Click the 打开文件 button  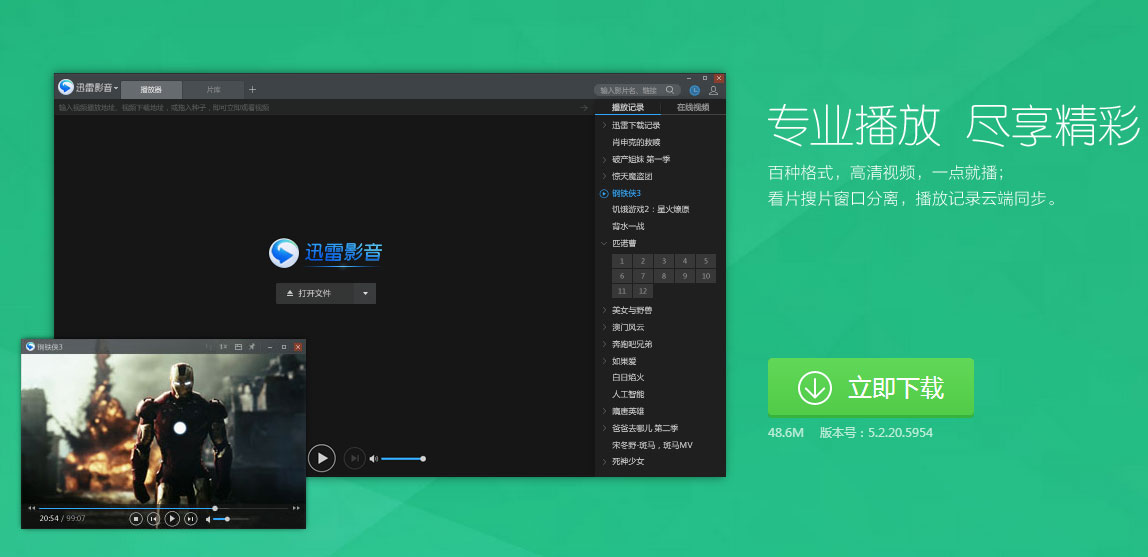click(314, 293)
